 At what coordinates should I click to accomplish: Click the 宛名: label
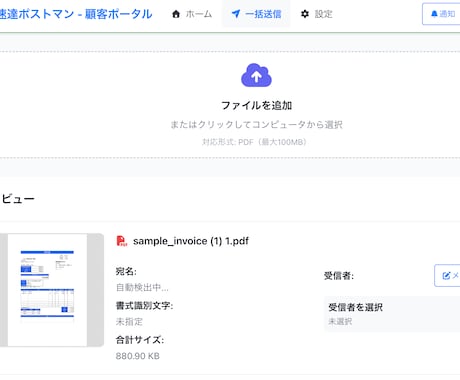126,271
